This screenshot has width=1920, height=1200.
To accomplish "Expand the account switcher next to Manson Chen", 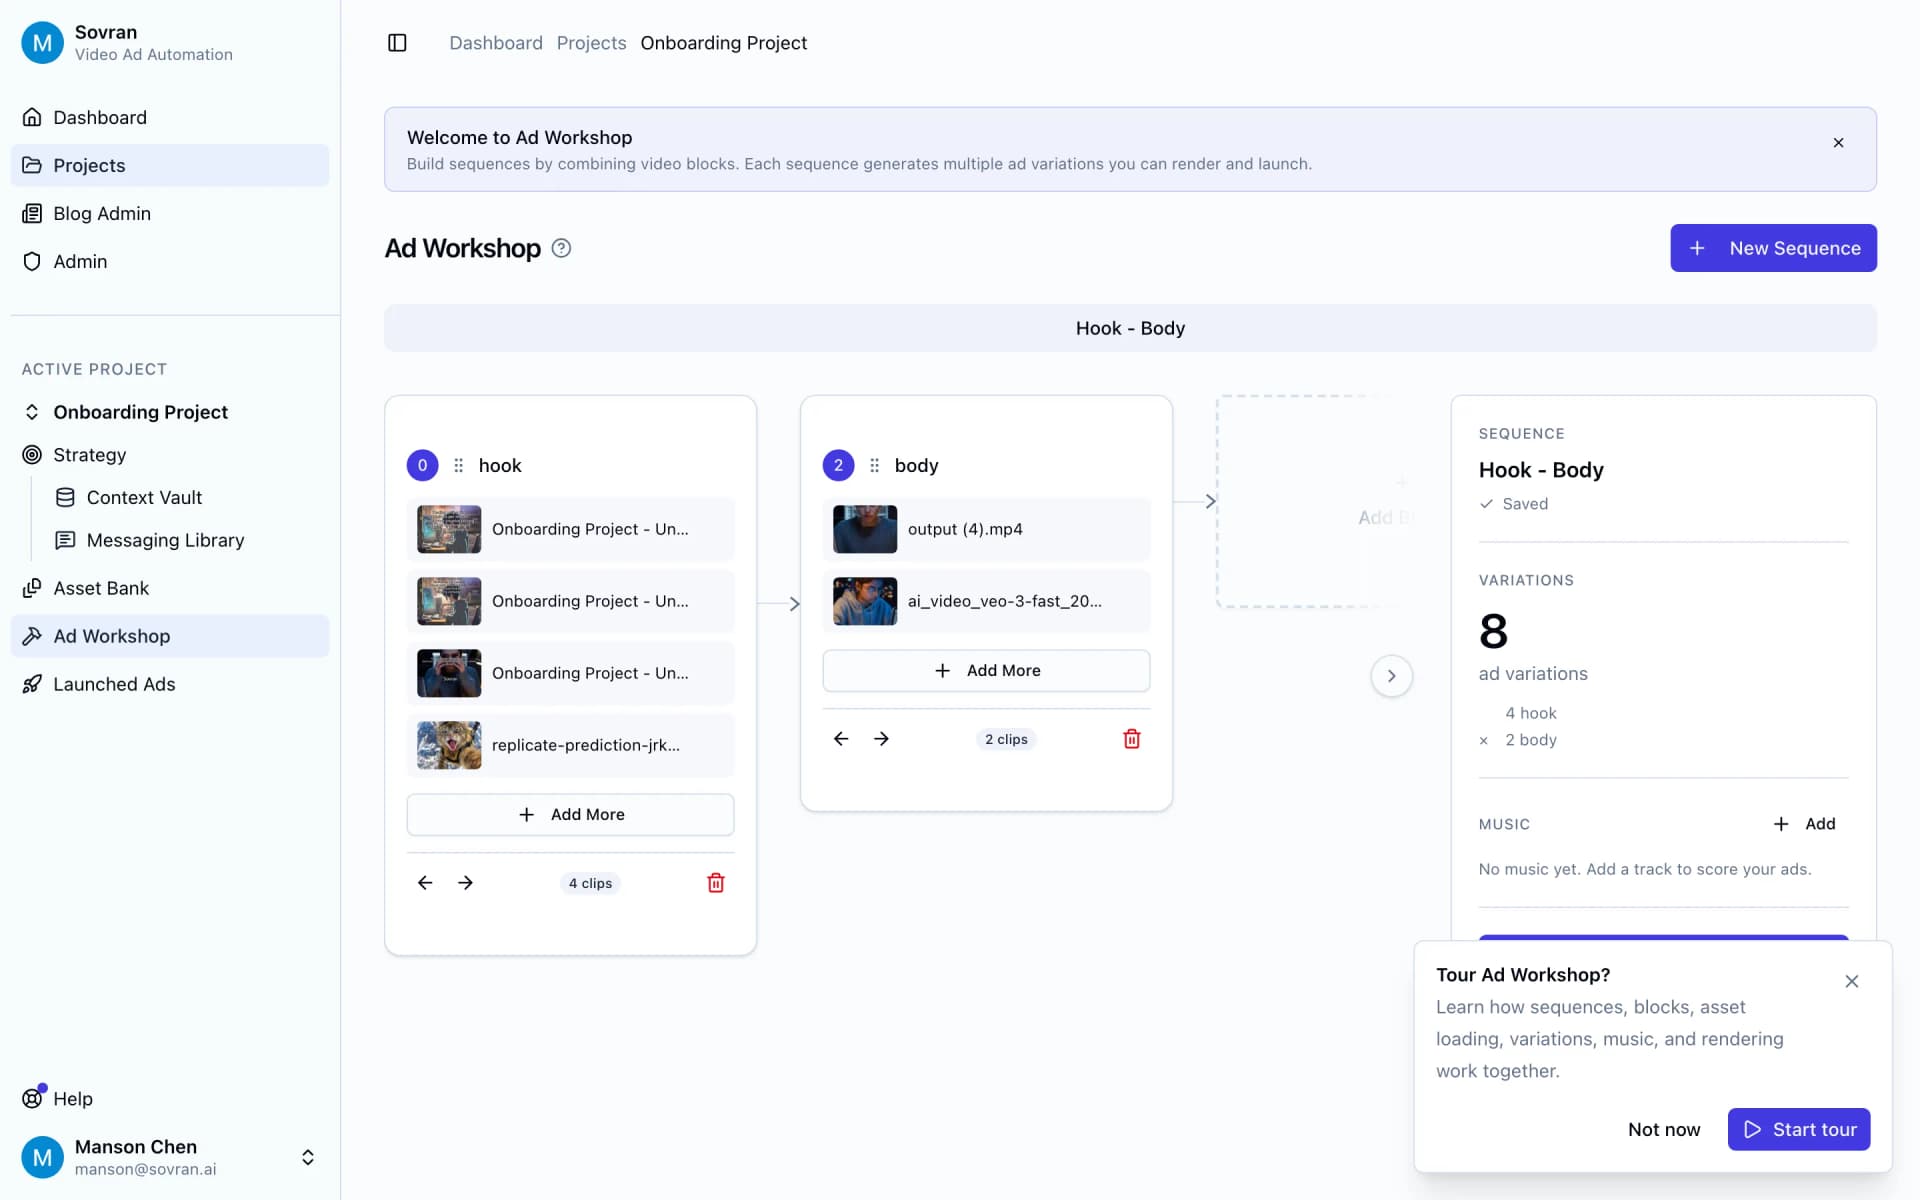I will 307,1157.
